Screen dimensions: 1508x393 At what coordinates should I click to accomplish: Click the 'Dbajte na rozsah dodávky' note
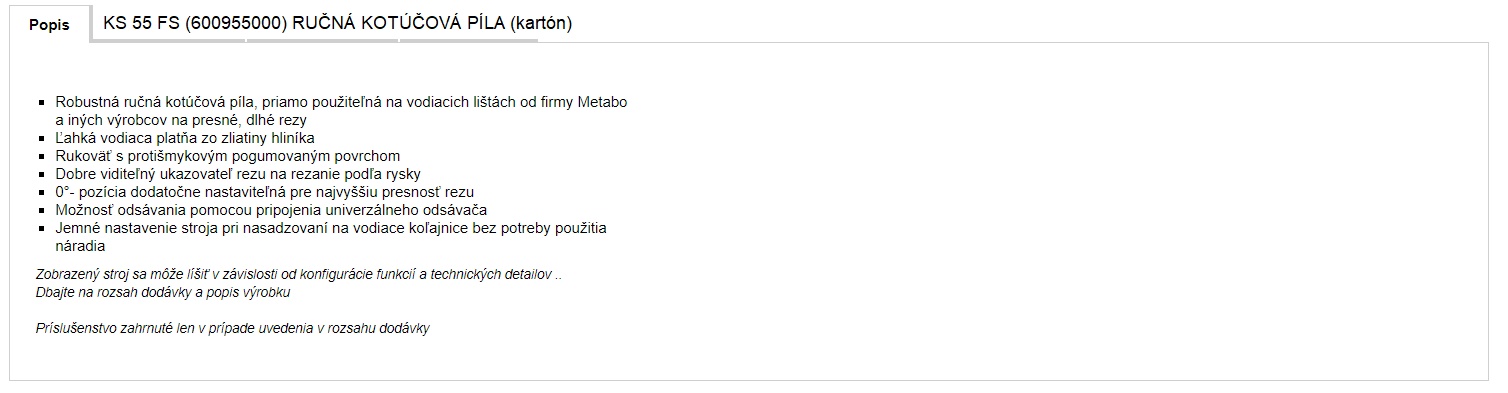pos(163,292)
